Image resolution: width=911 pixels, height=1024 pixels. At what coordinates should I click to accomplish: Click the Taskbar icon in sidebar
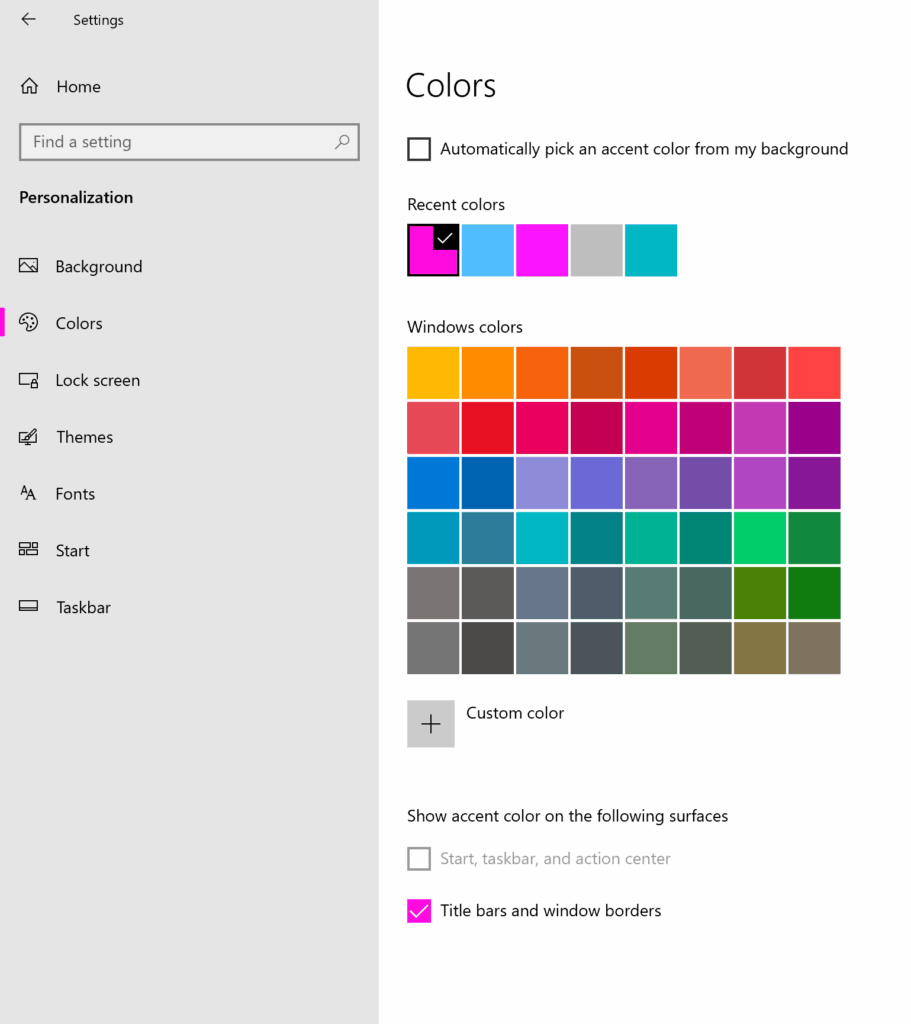coord(29,607)
